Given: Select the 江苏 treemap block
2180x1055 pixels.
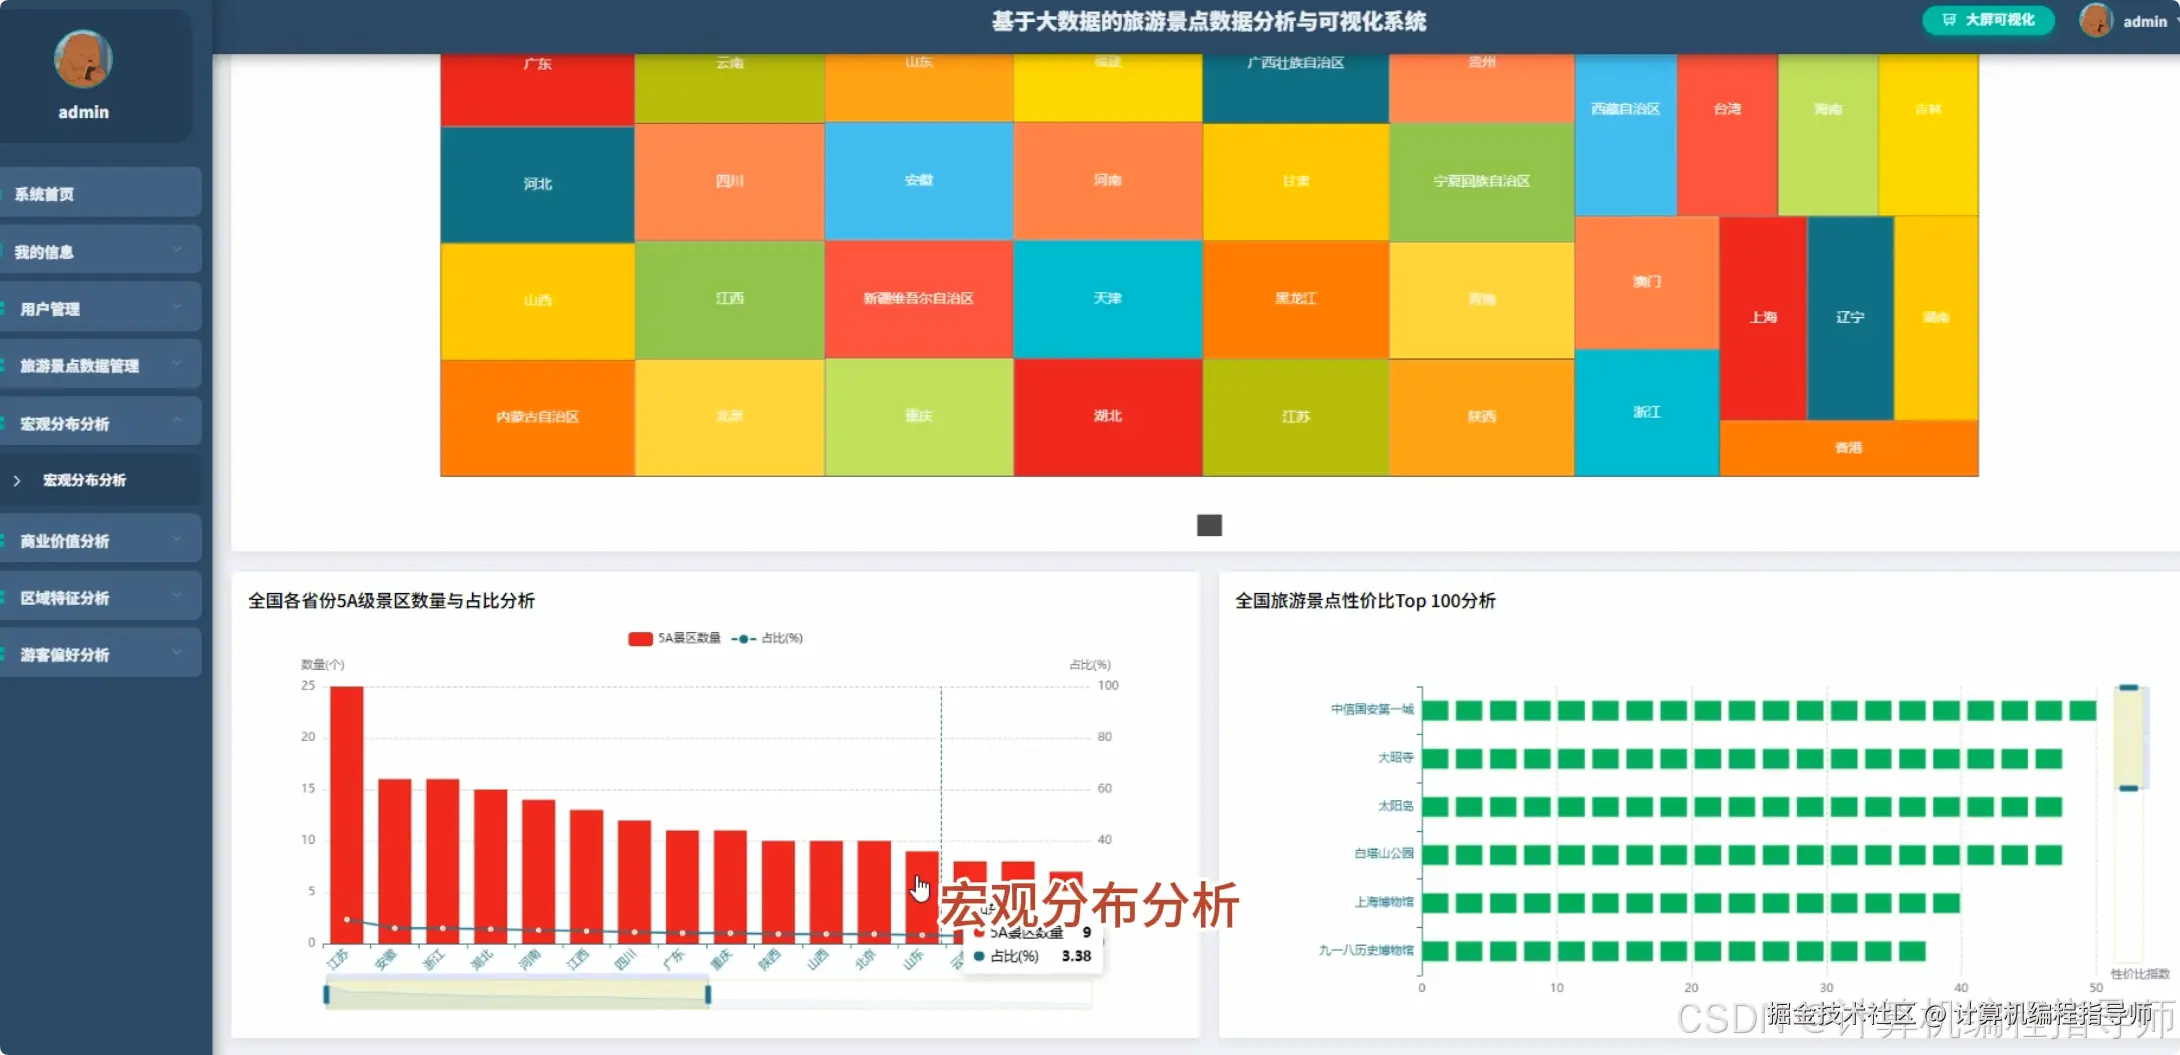Looking at the screenshot, I should tap(1295, 417).
